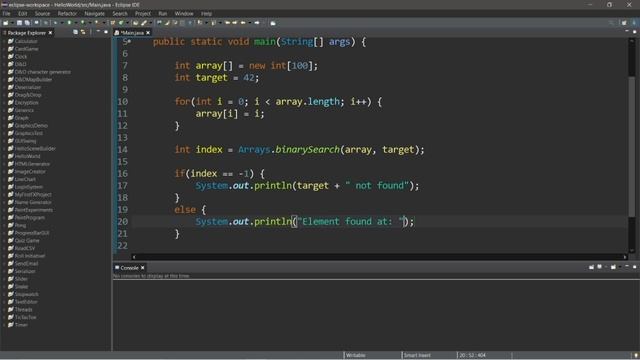Viewport: 640px width, 360px height.
Task: Click the Open Type toolbar icon
Action: point(135,23)
